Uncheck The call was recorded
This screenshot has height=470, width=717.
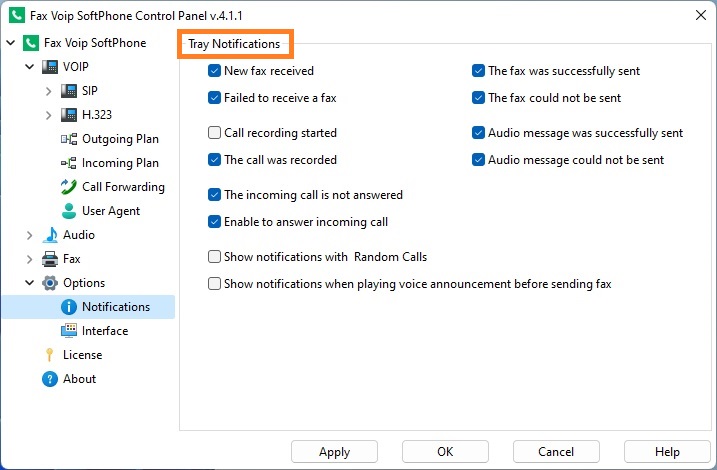(214, 160)
